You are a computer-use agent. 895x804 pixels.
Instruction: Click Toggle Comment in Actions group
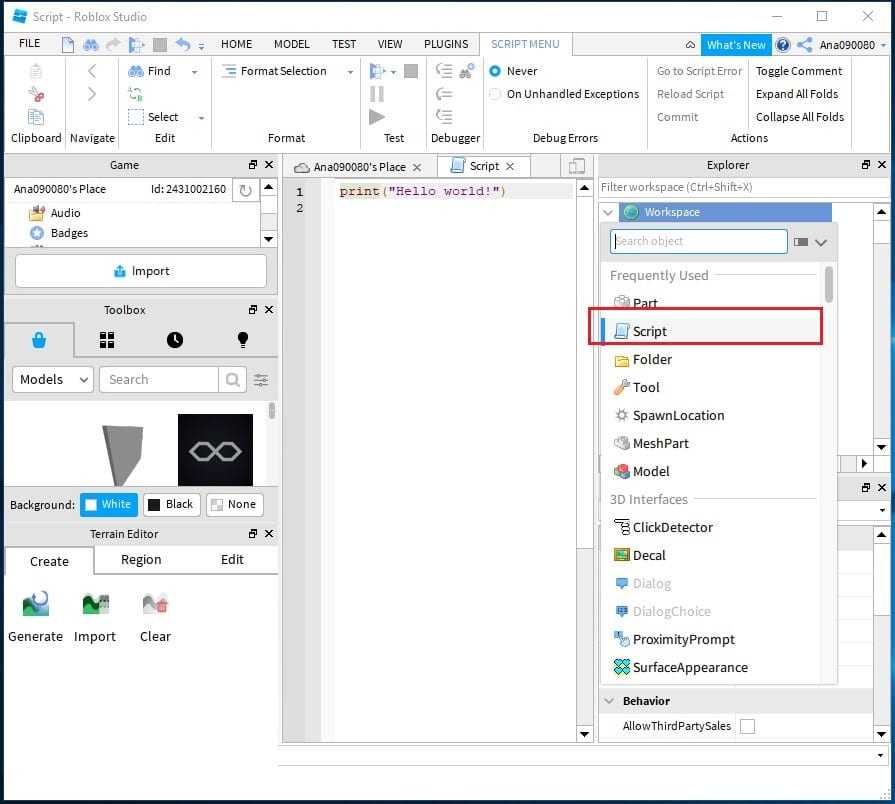point(798,71)
